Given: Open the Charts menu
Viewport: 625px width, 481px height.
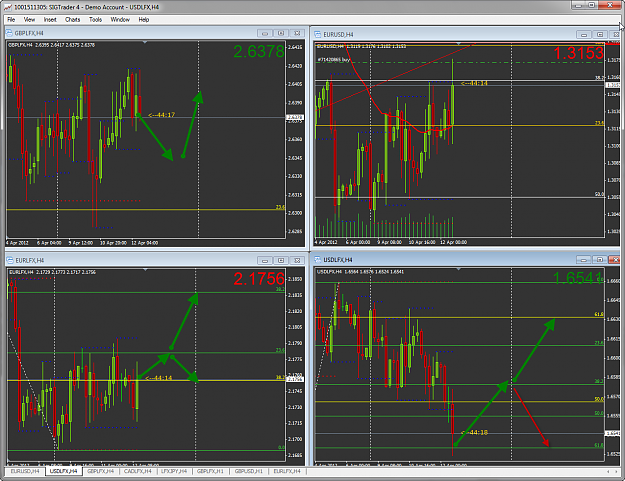Looking at the screenshot, I should point(73,20).
